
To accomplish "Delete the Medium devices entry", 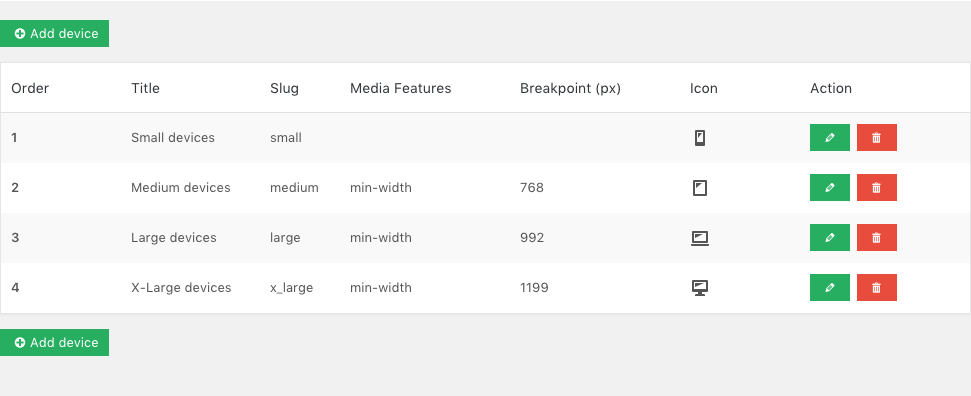I will [877, 188].
